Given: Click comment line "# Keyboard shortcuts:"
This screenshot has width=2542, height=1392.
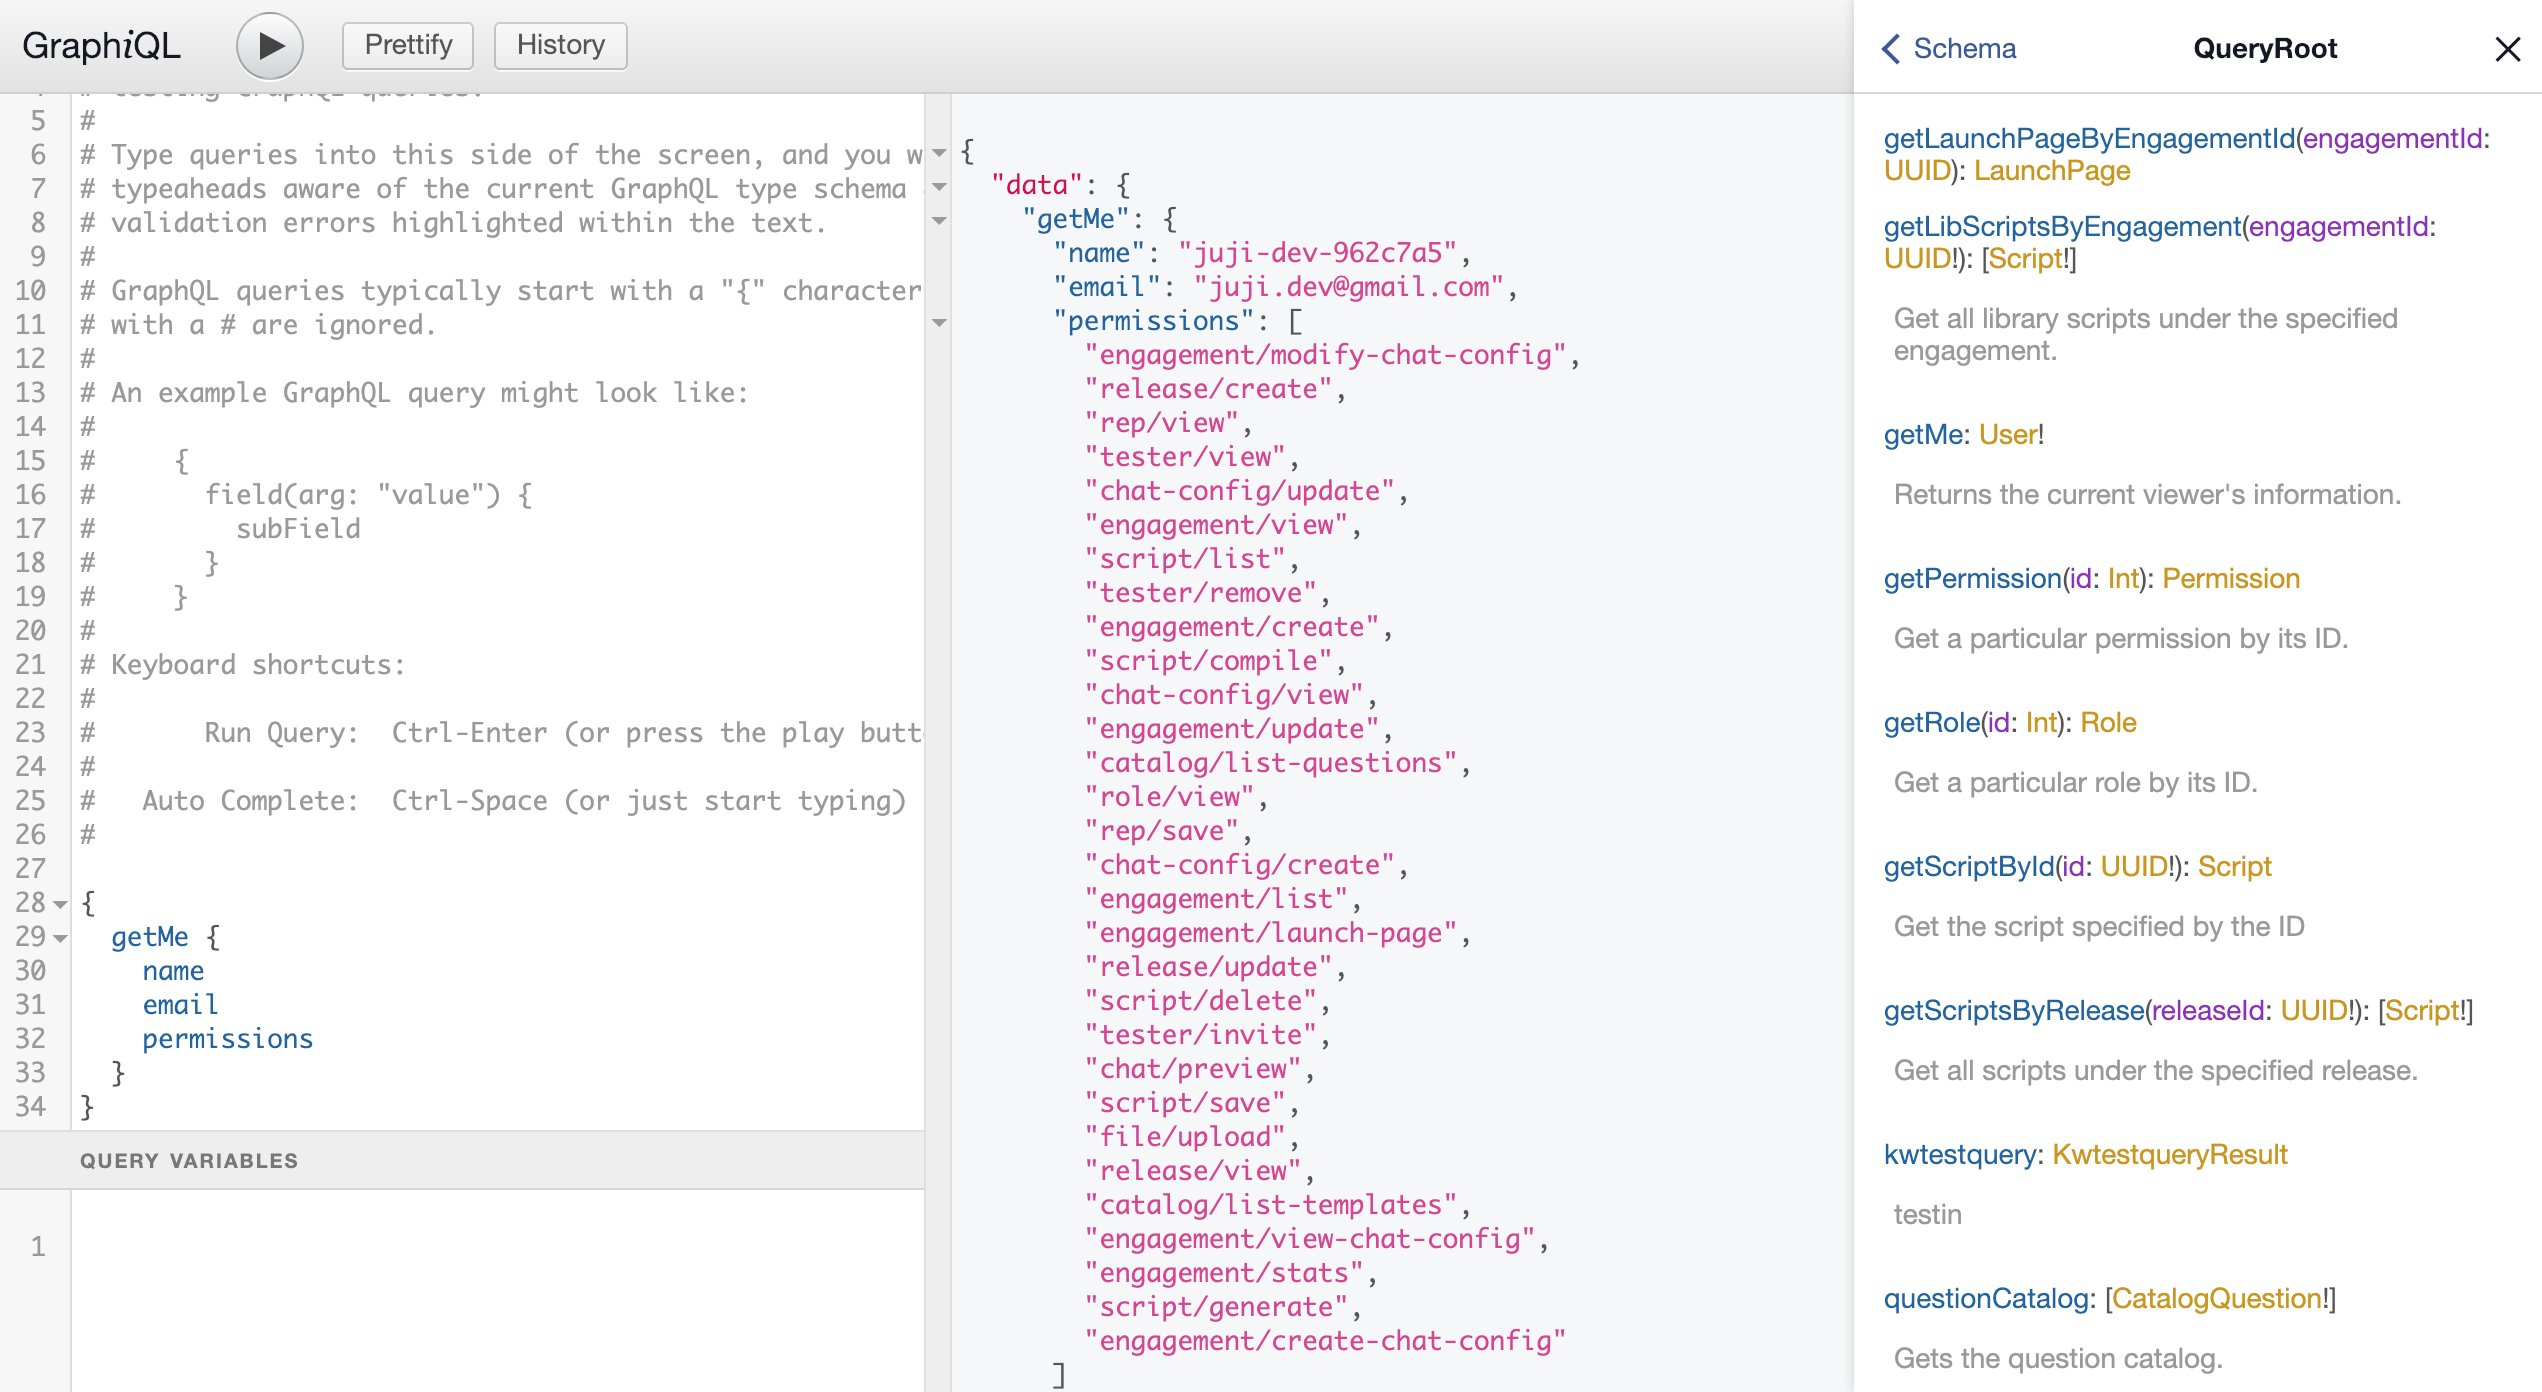Looking at the screenshot, I should (x=243, y=665).
